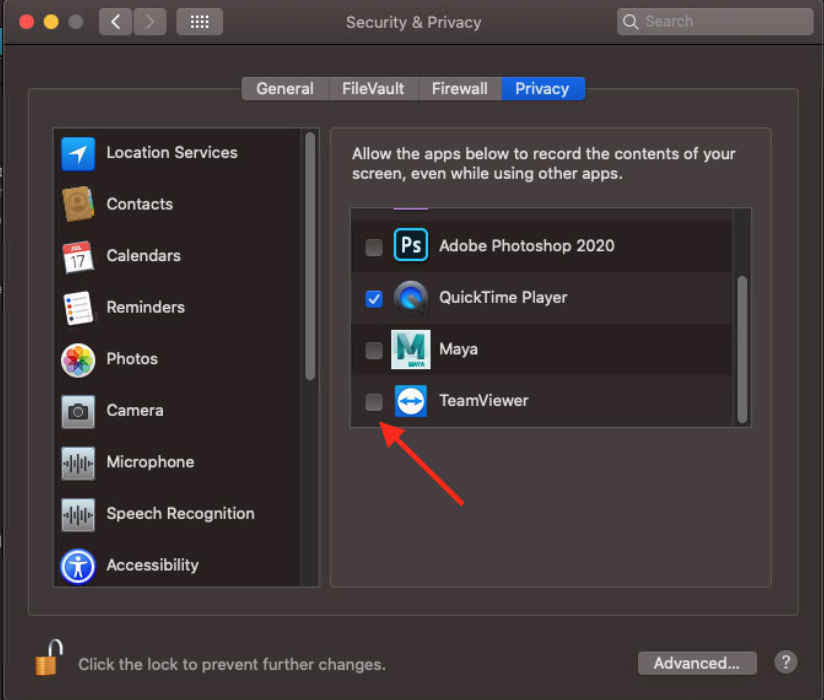
Task: Check the TeamViewer screen recording checkbox
Action: click(374, 402)
